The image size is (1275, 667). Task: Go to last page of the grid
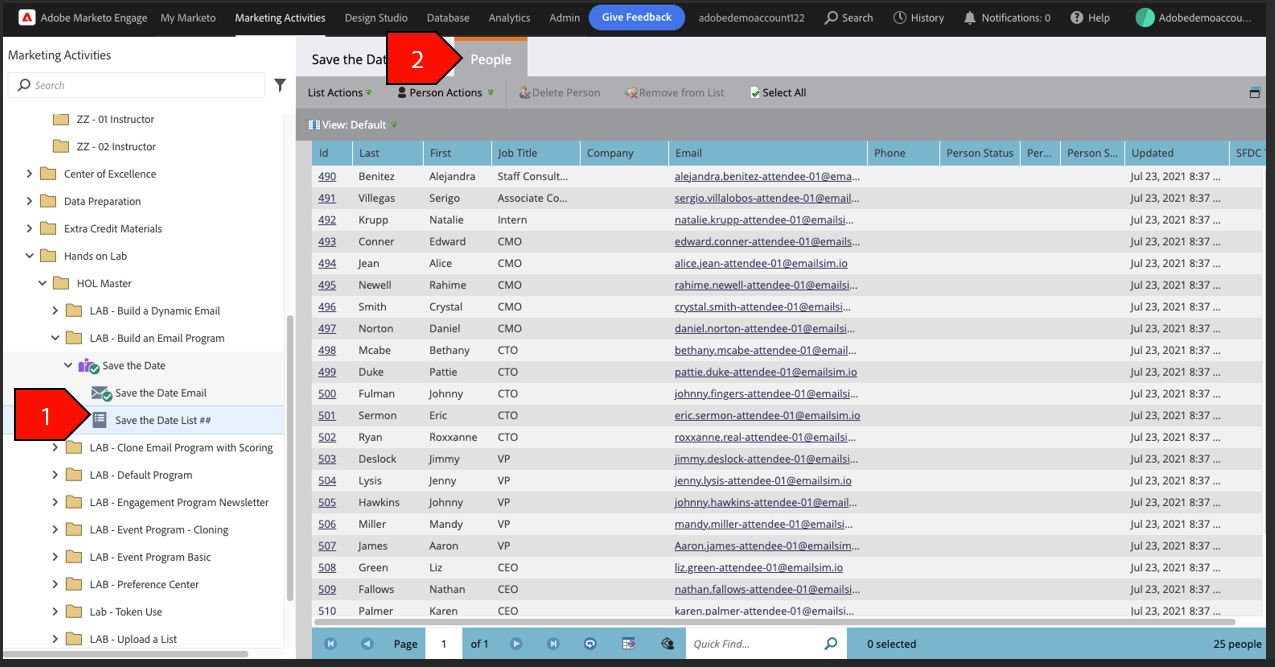(x=553, y=644)
